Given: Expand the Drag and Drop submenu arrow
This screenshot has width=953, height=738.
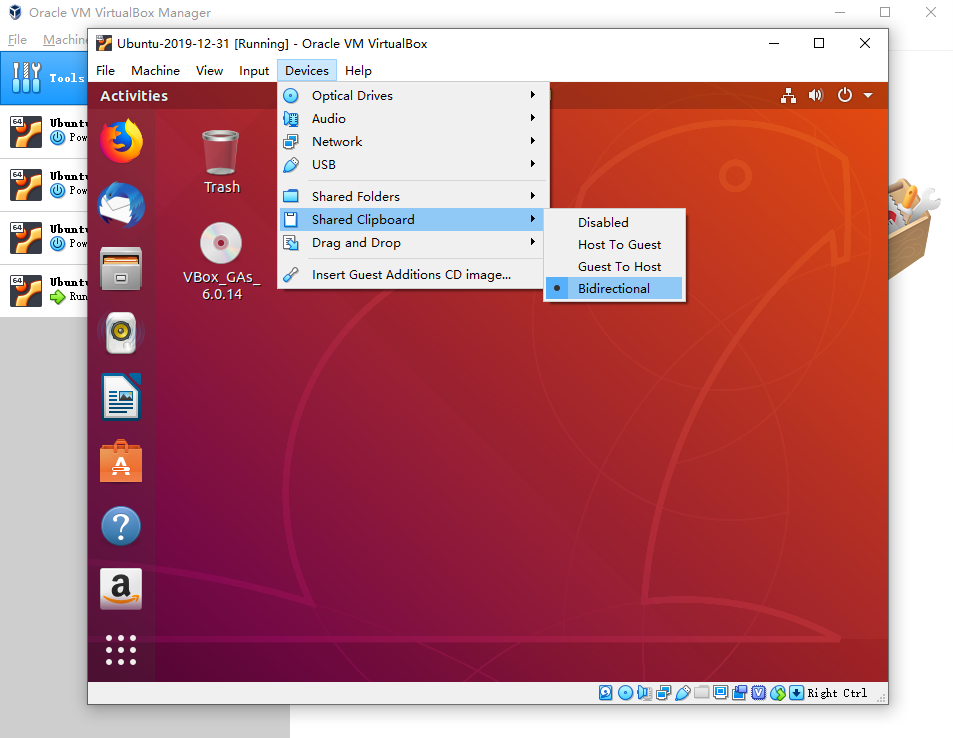Looking at the screenshot, I should click(x=532, y=242).
